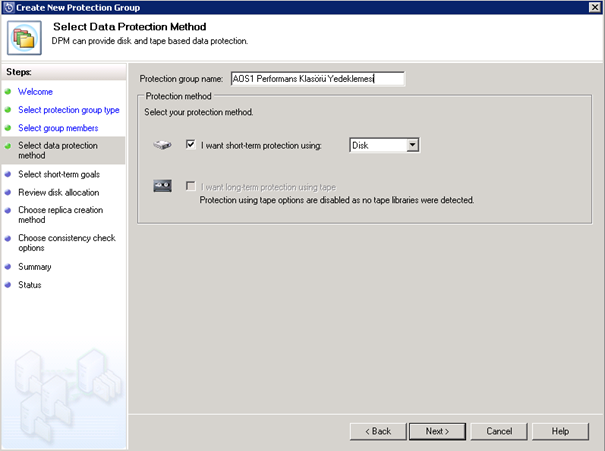
Task: Click the title bar DPM window icon
Action: click(8, 7)
